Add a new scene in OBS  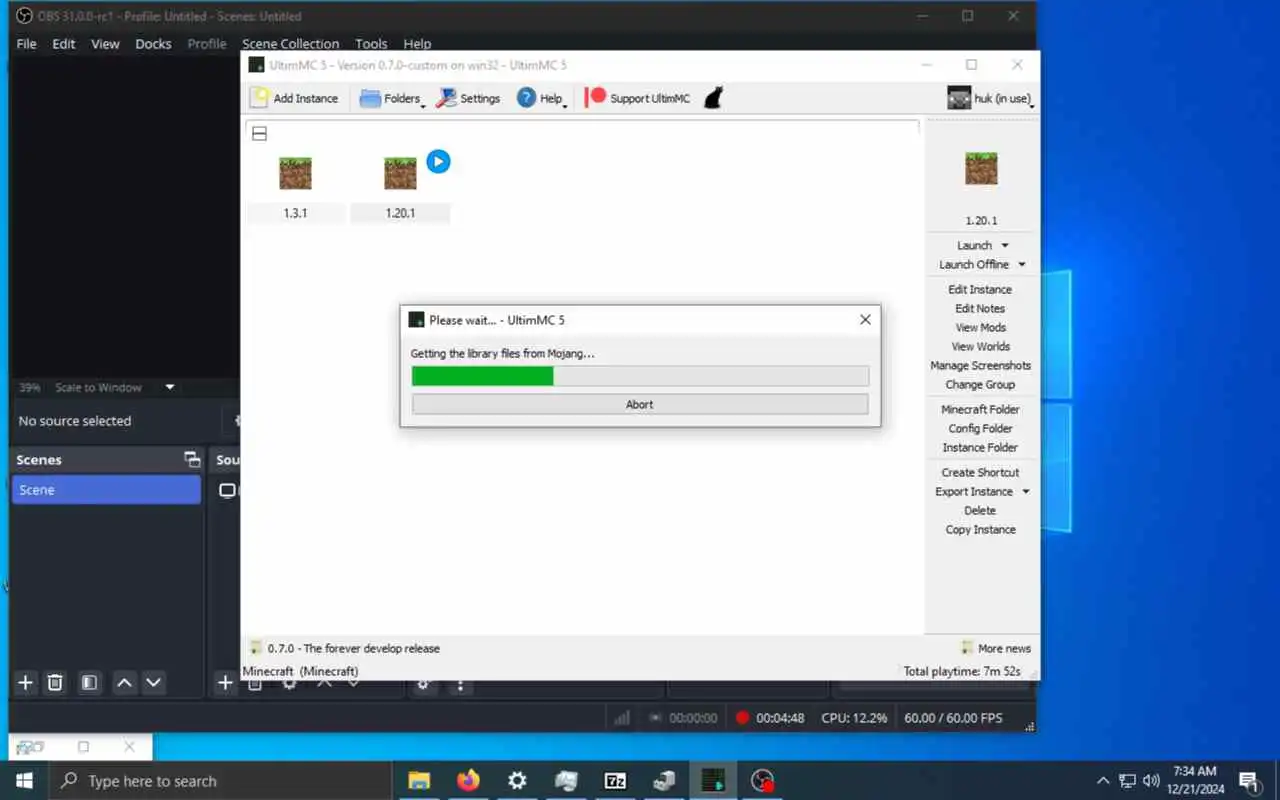tap(26, 682)
